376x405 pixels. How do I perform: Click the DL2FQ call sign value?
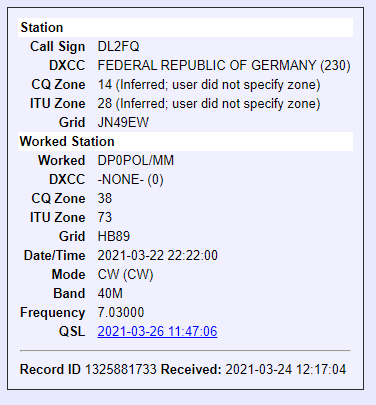pos(118,46)
